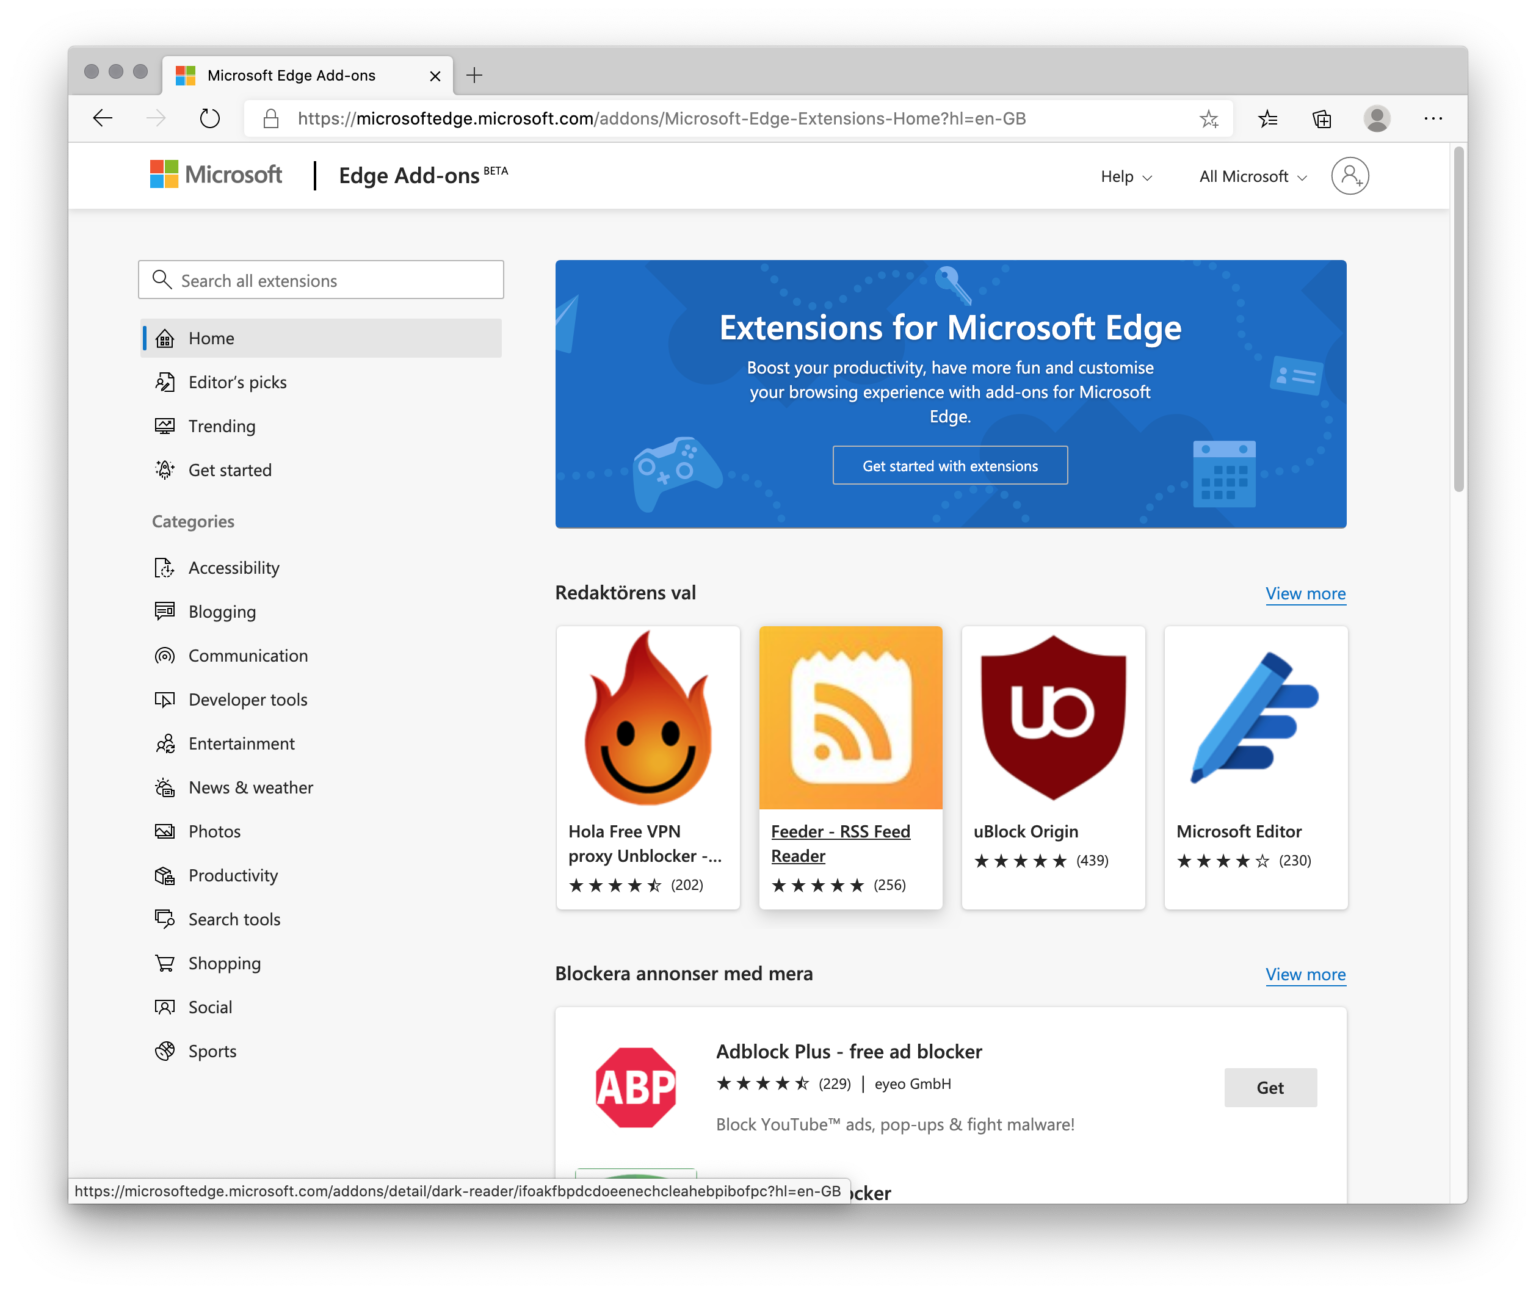Switch to the Microsoft Edge Add-ons tab
Screen dimensions: 1536x1294
coord(290,75)
